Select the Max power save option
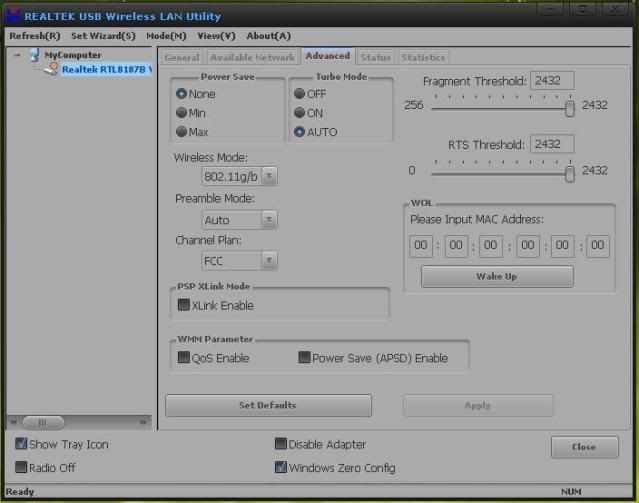 click(x=181, y=132)
